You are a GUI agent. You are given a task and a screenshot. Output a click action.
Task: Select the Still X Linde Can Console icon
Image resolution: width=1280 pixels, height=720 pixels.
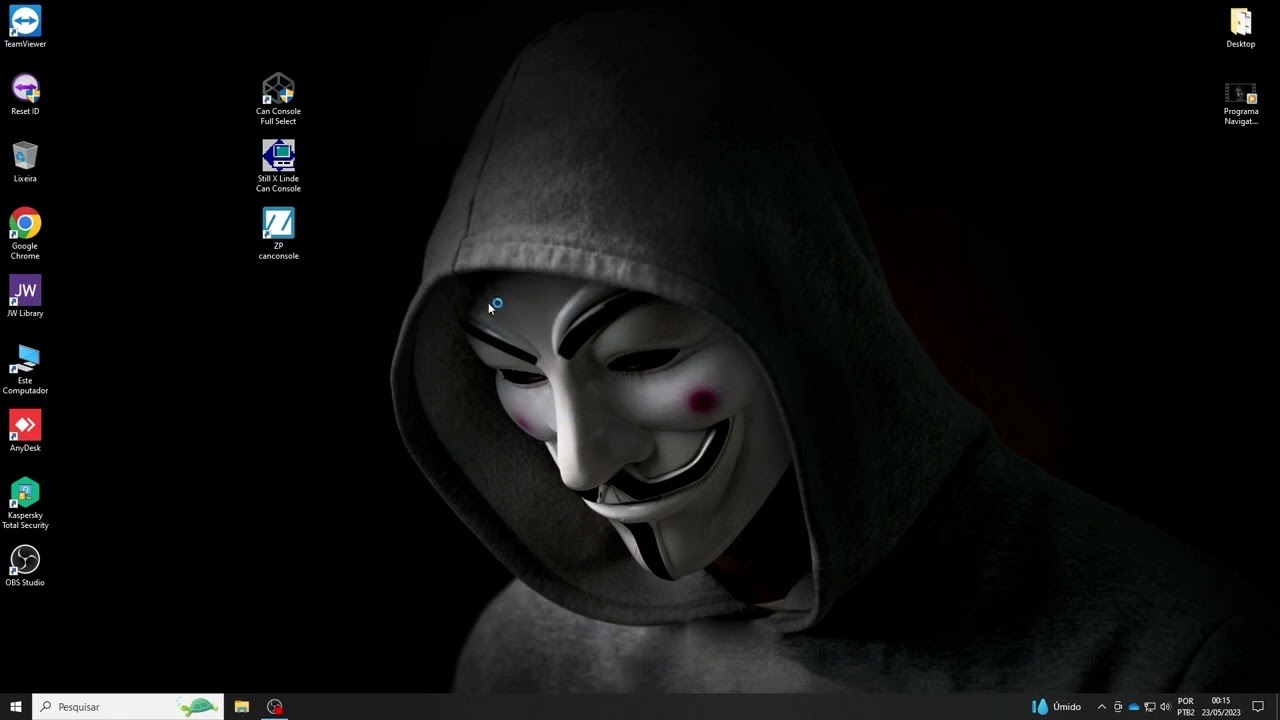tap(278, 167)
